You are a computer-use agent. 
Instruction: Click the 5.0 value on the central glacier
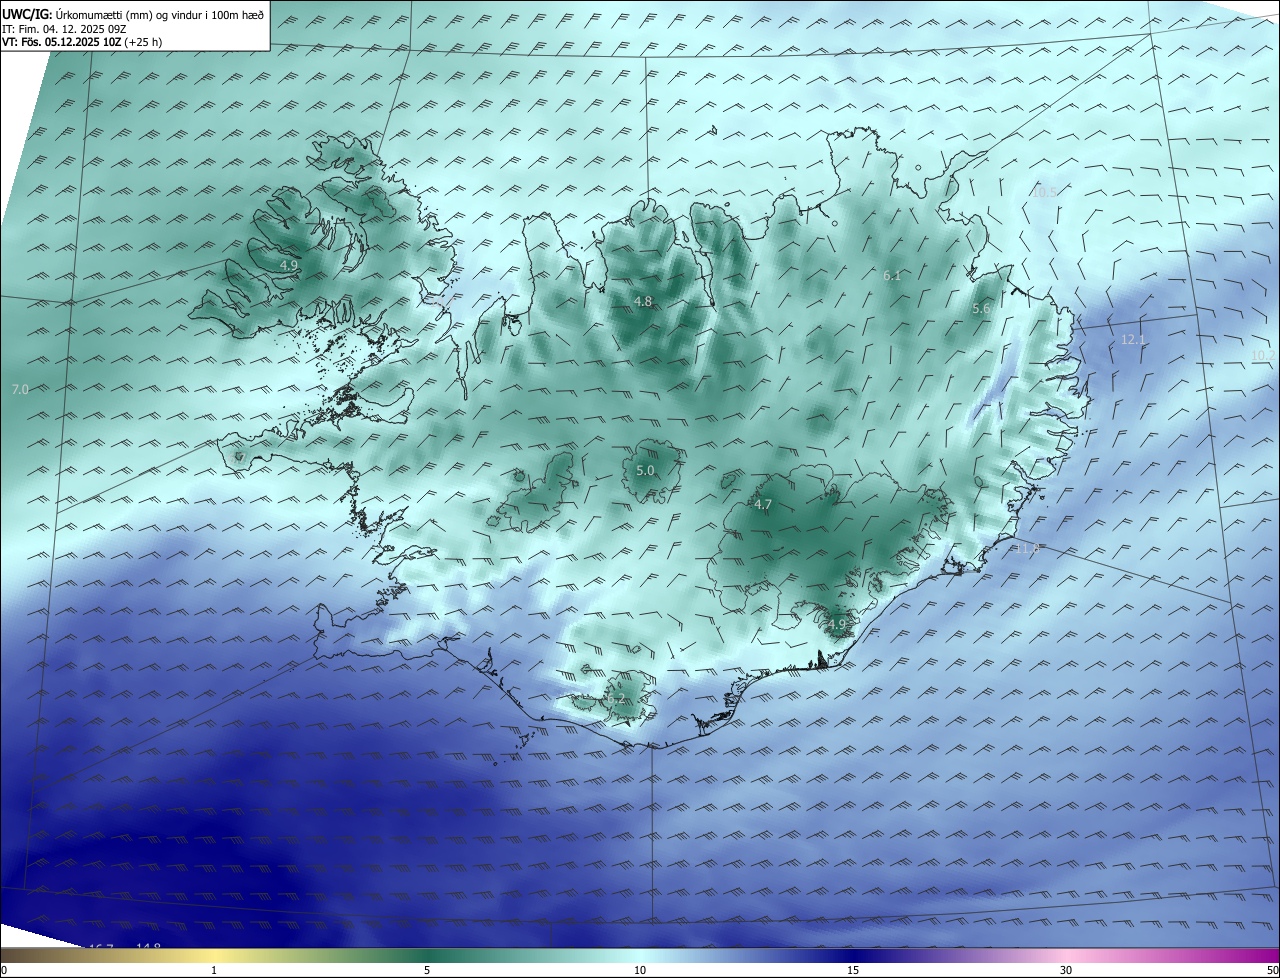(x=645, y=470)
